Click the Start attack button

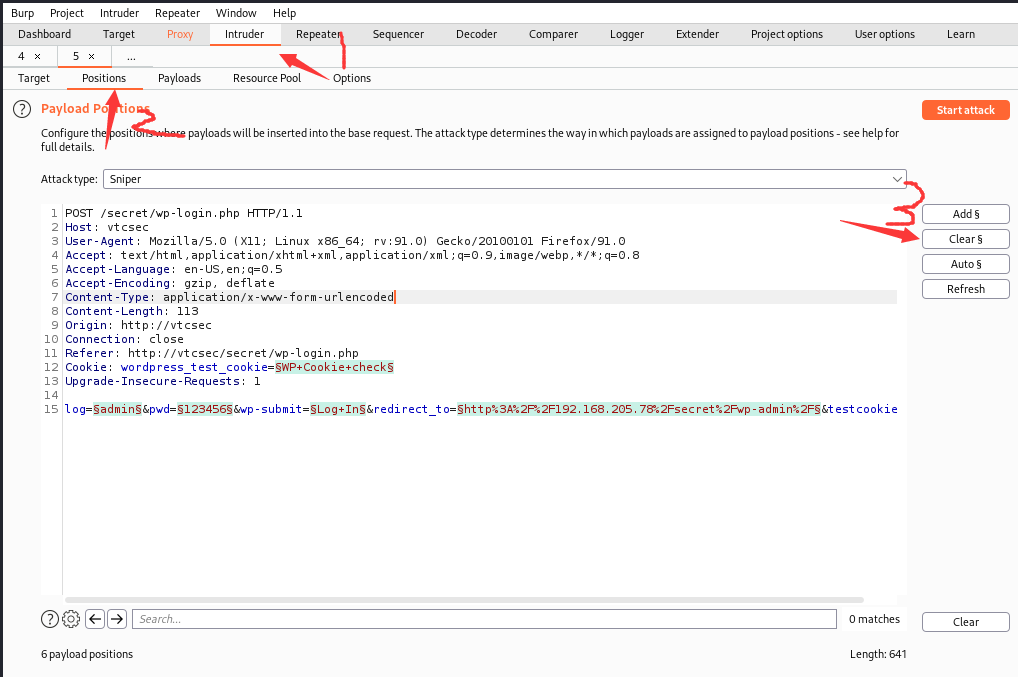[965, 110]
